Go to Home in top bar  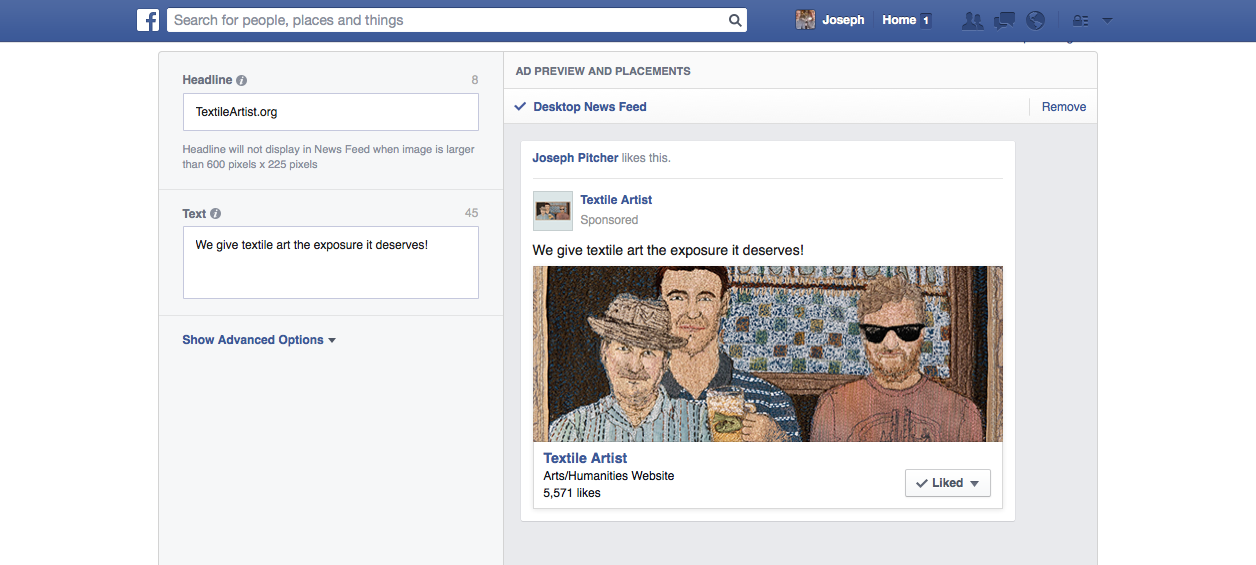(899, 20)
